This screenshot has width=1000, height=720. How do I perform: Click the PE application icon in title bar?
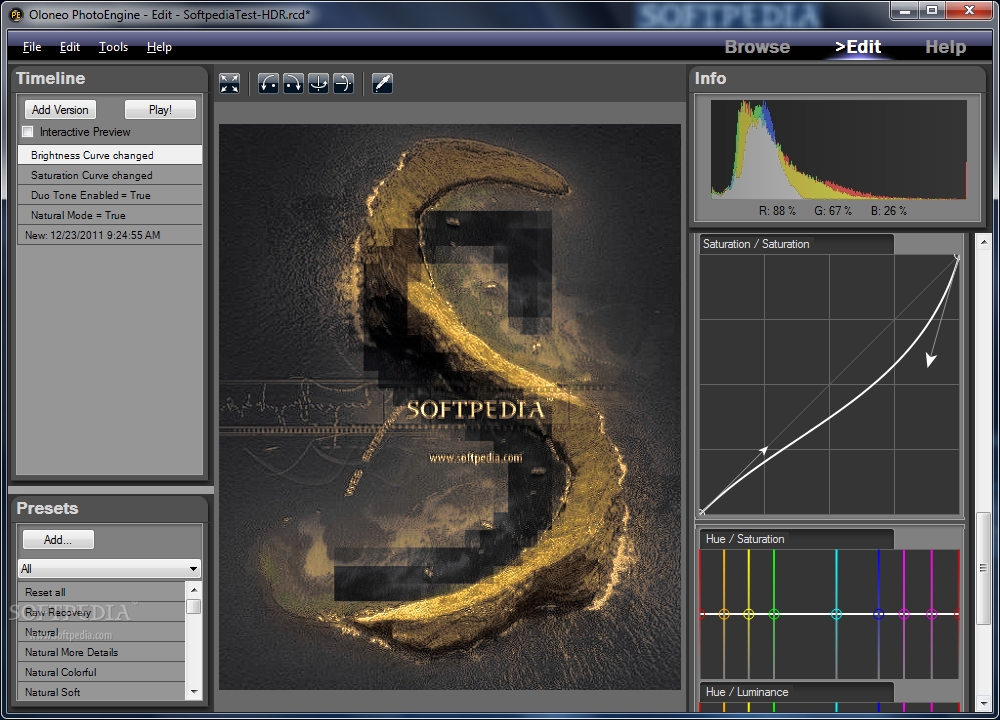pos(16,14)
